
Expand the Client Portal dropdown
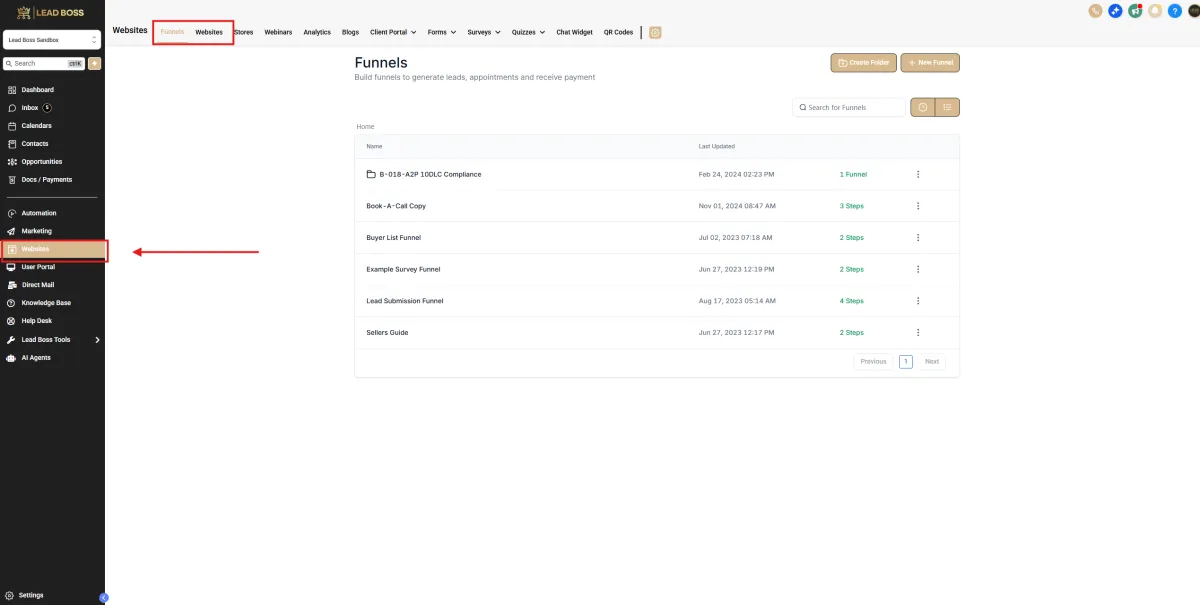coord(393,32)
